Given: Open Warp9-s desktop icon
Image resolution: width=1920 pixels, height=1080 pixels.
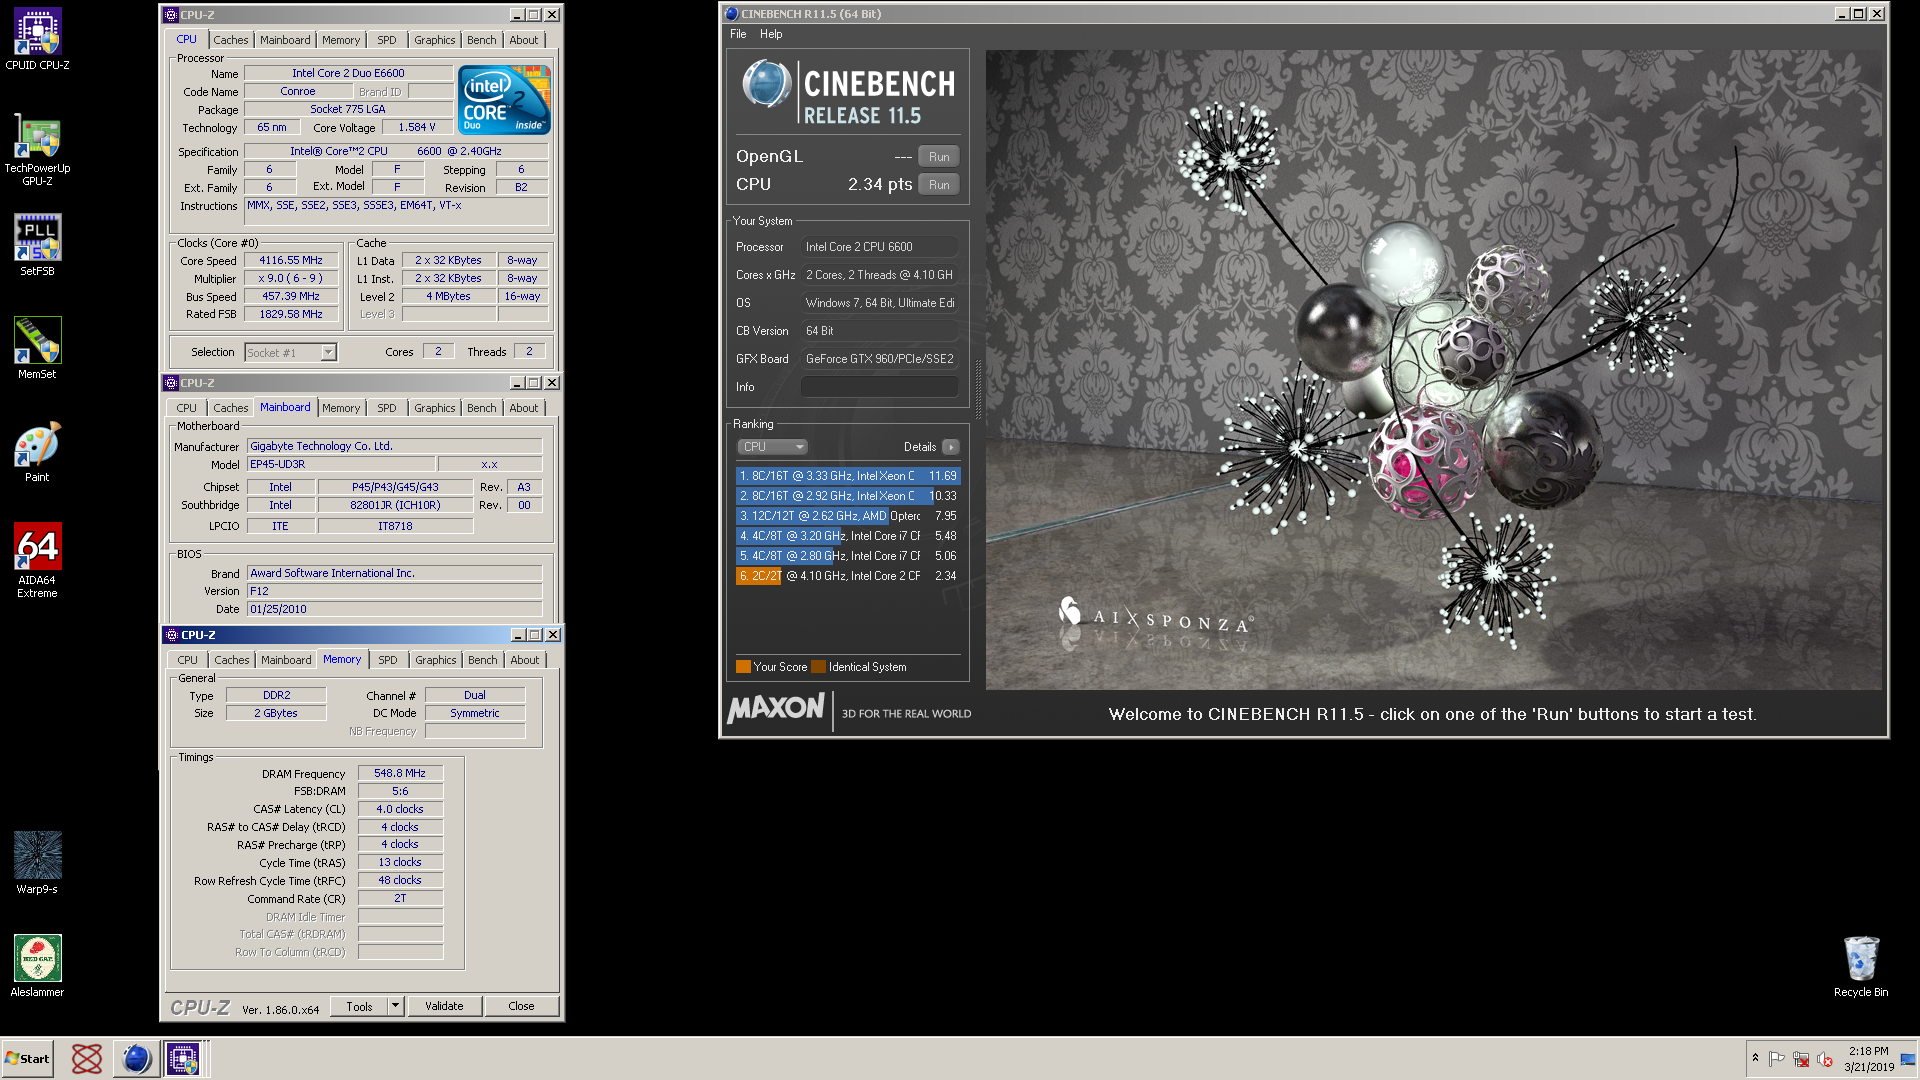Looking at the screenshot, I should coord(37,863).
